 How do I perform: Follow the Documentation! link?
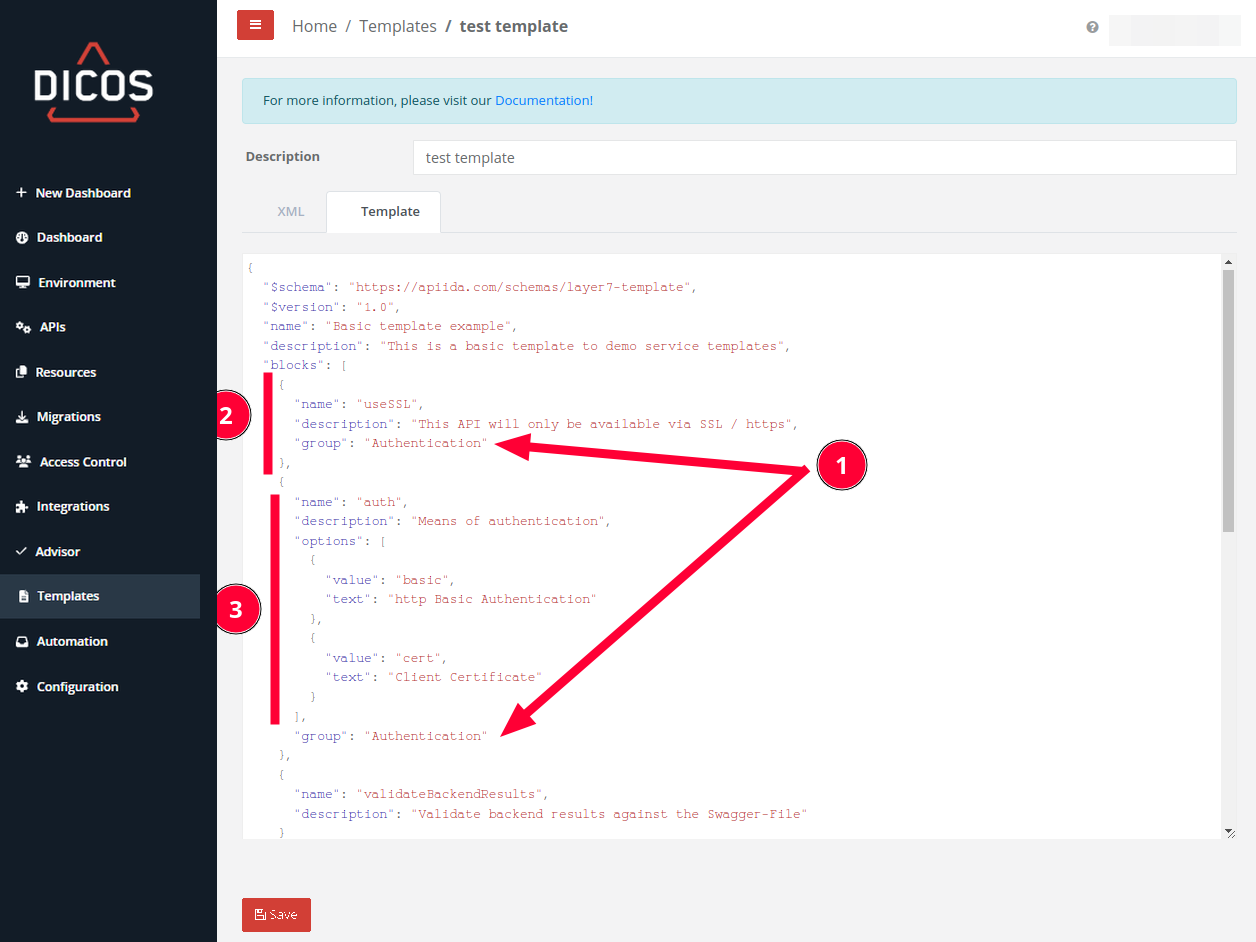(543, 101)
